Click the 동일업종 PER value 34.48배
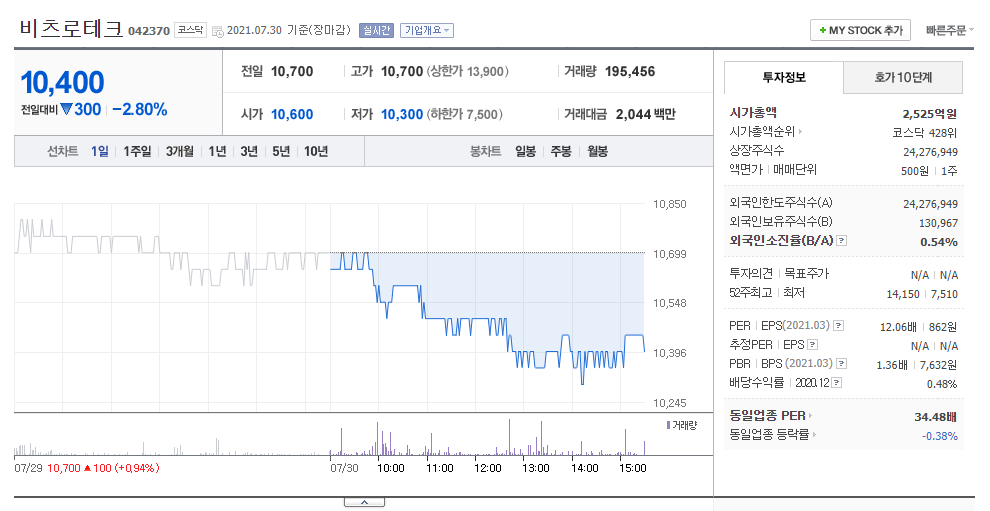The height and width of the screenshot is (511, 990). click(x=936, y=417)
